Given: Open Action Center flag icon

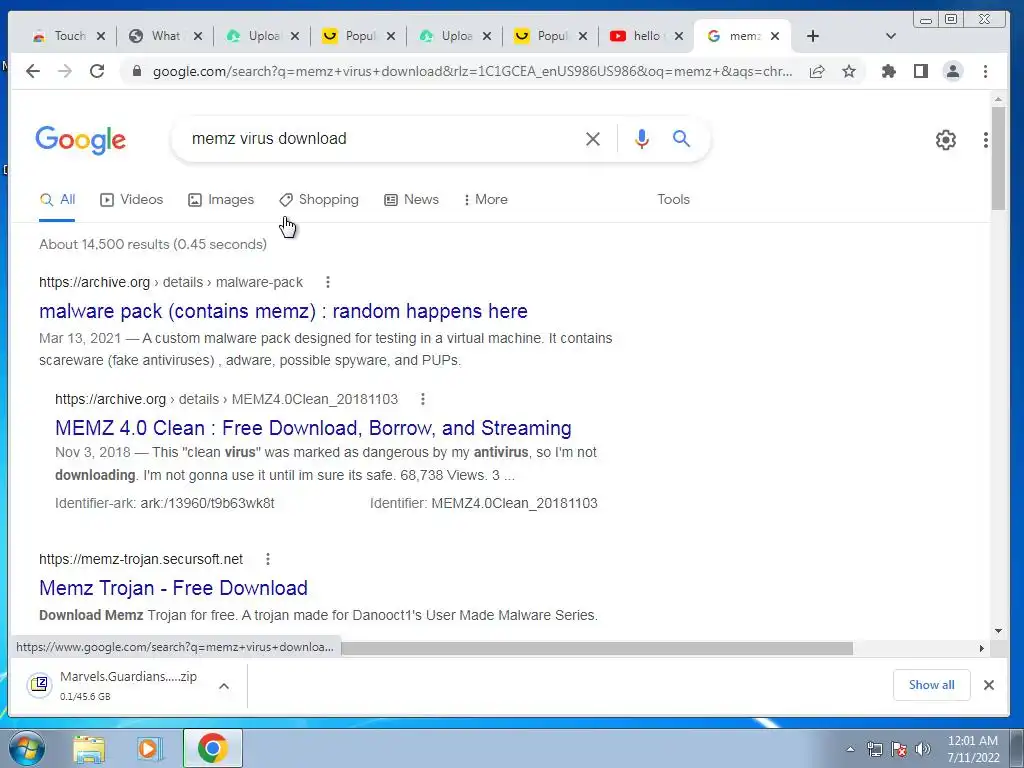Looking at the screenshot, I should coord(899,749).
